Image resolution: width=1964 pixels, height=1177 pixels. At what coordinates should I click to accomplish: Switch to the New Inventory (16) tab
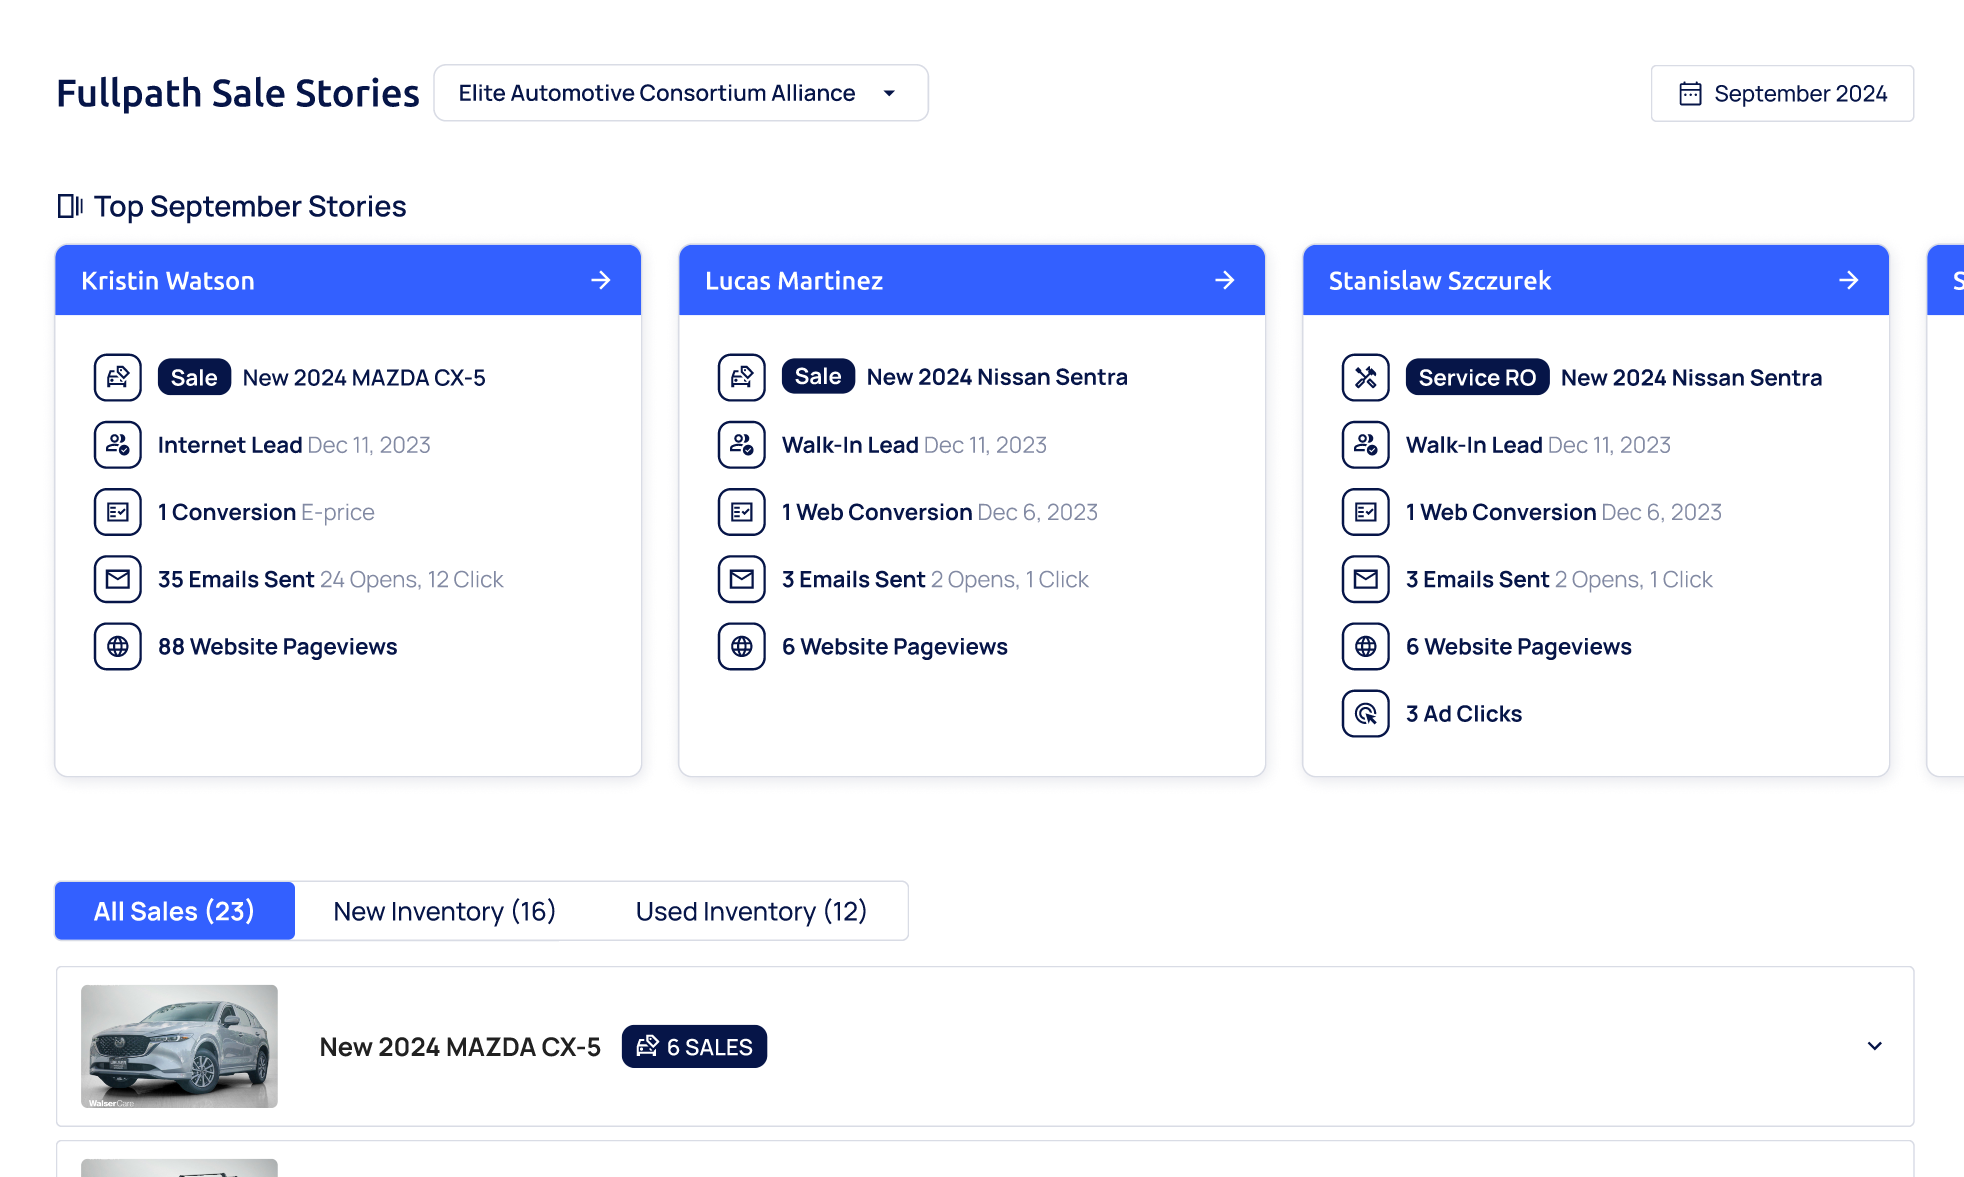[x=444, y=911]
